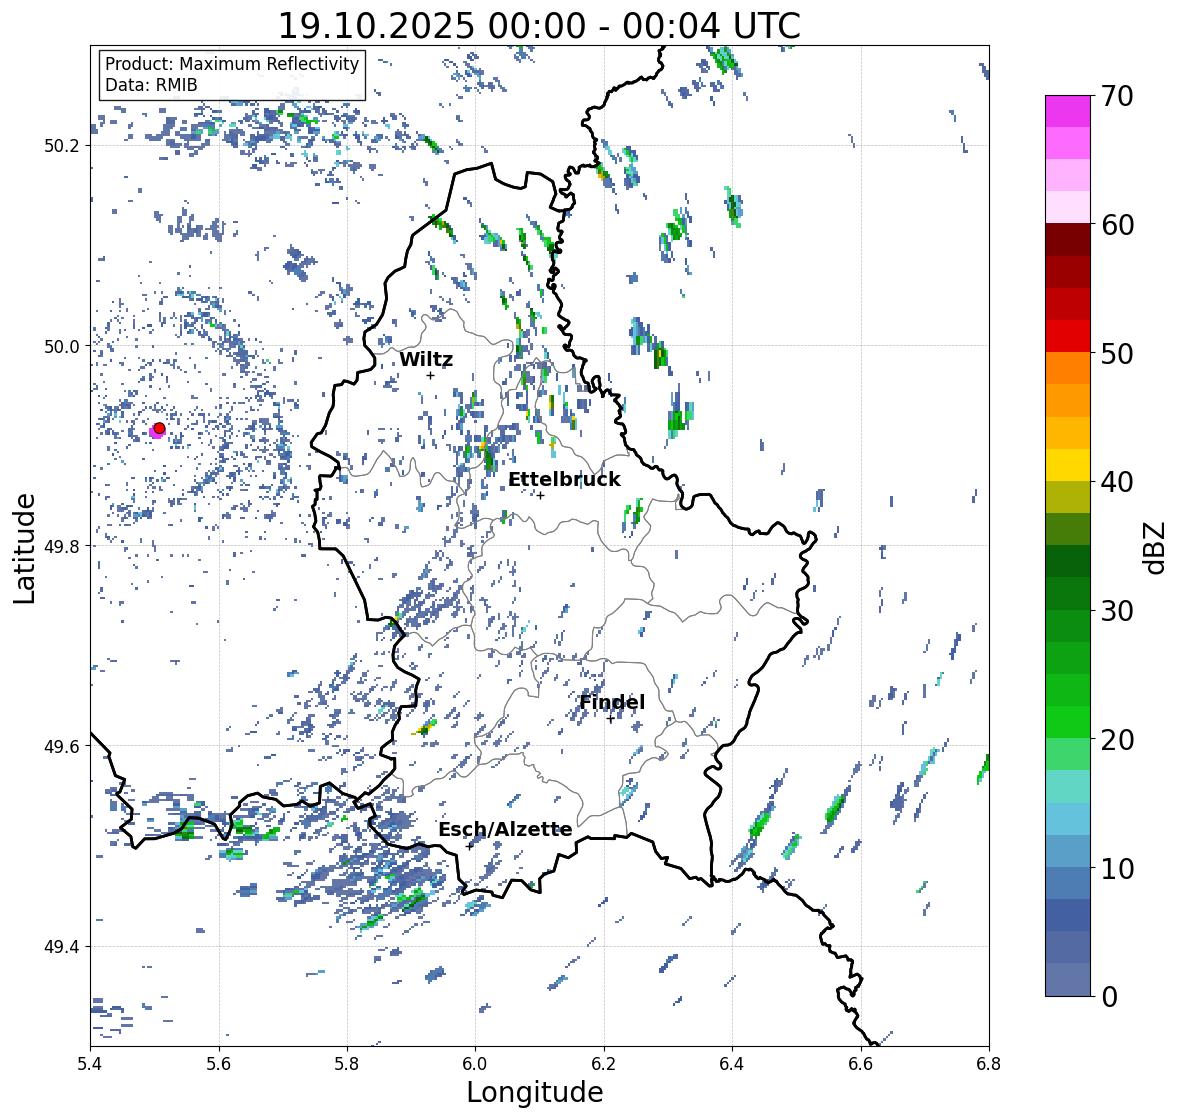Click the Esch/Alzette city label
The height and width of the screenshot is (1117, 1179).
tap(505, 829)
